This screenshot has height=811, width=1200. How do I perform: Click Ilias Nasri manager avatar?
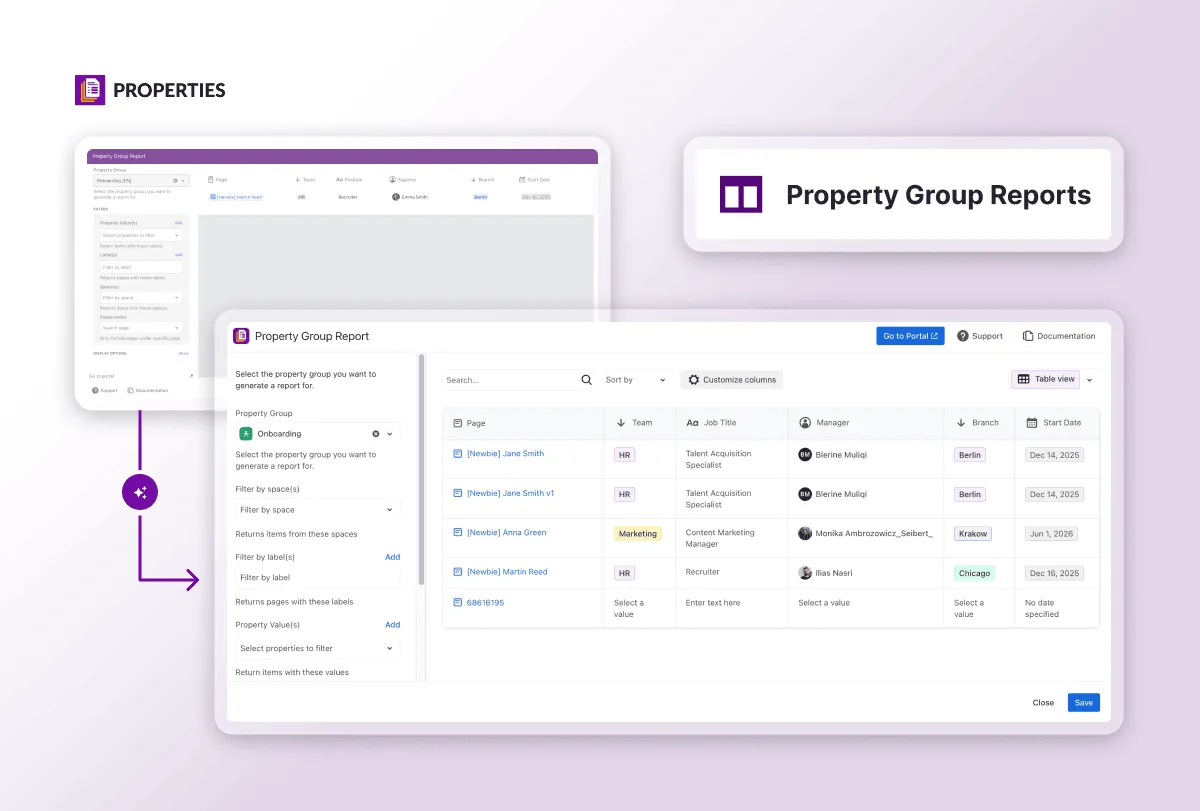805,573
